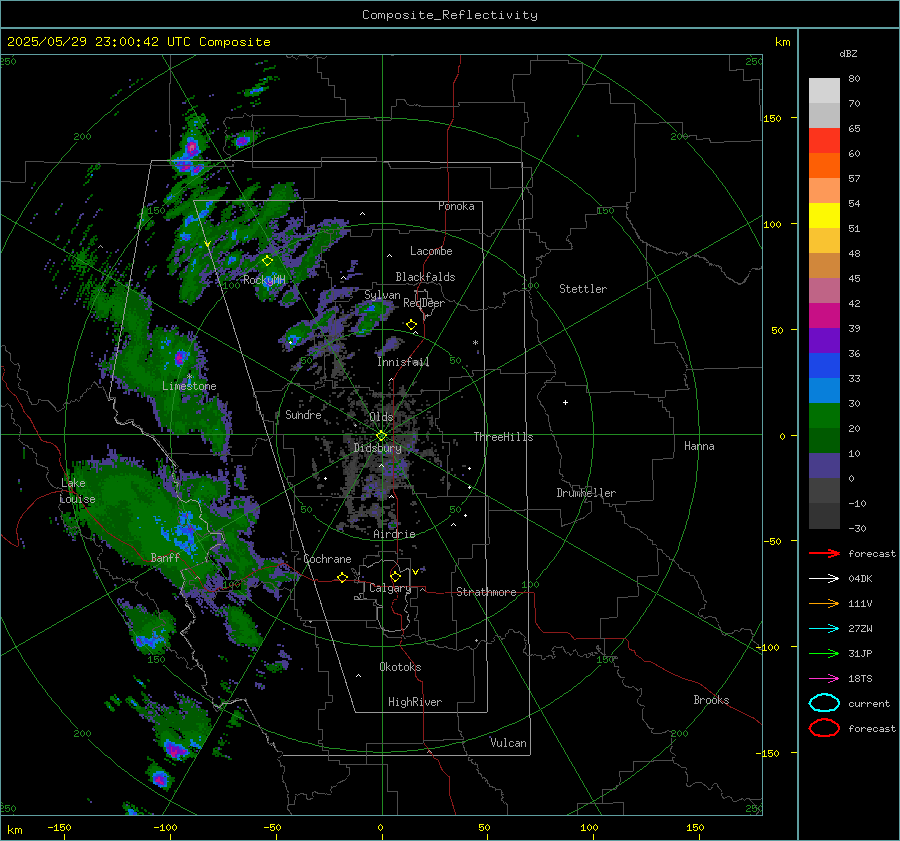The width and height of the screenshot is (900, 841).
Task: Click the asterisk marker above Limestone label
Action: 189,377
